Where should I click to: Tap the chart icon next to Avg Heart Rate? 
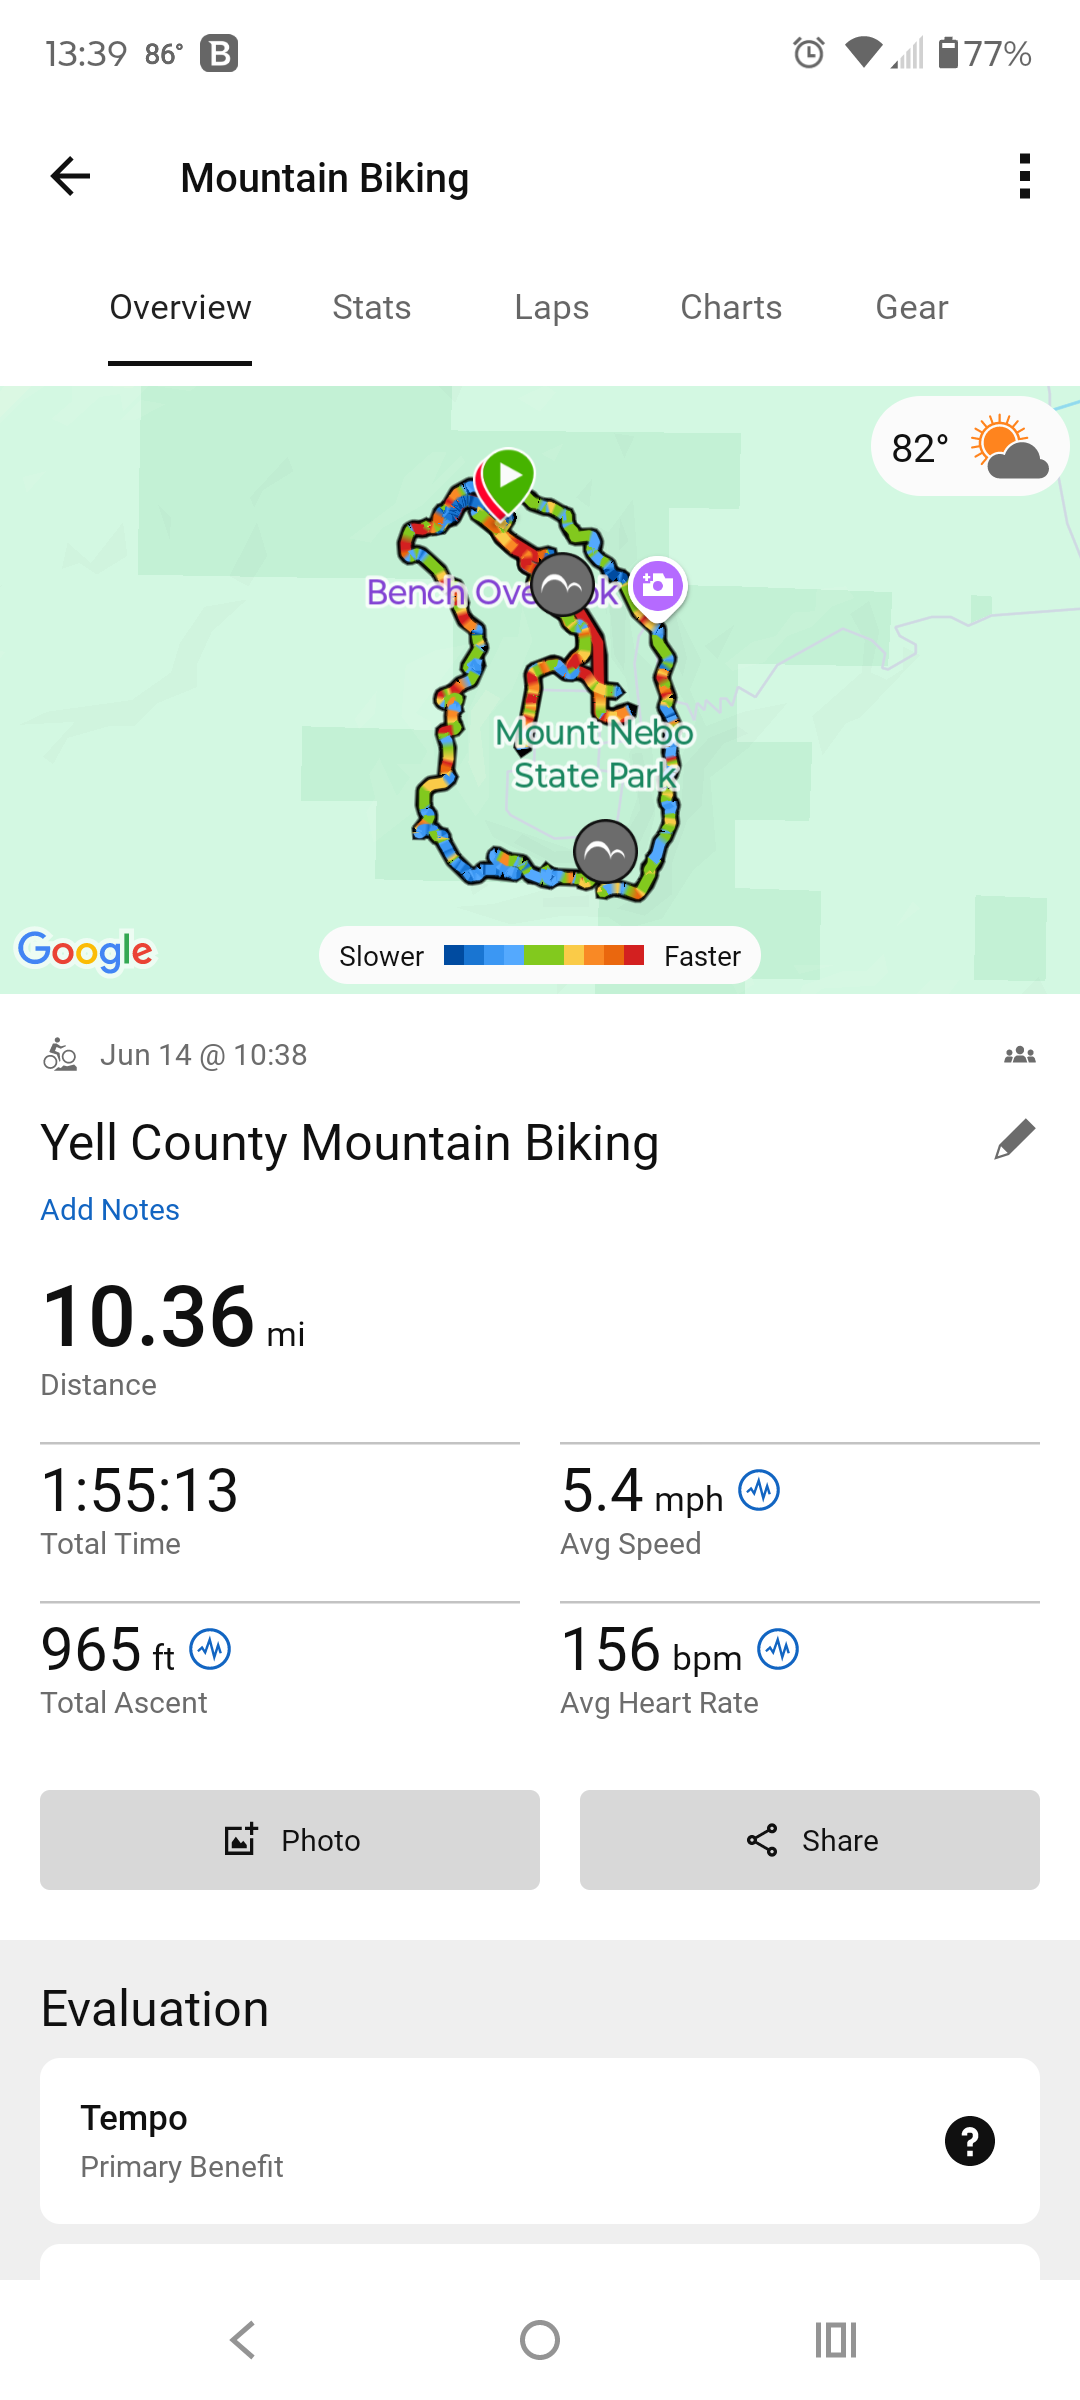(x=778, y=1649)
